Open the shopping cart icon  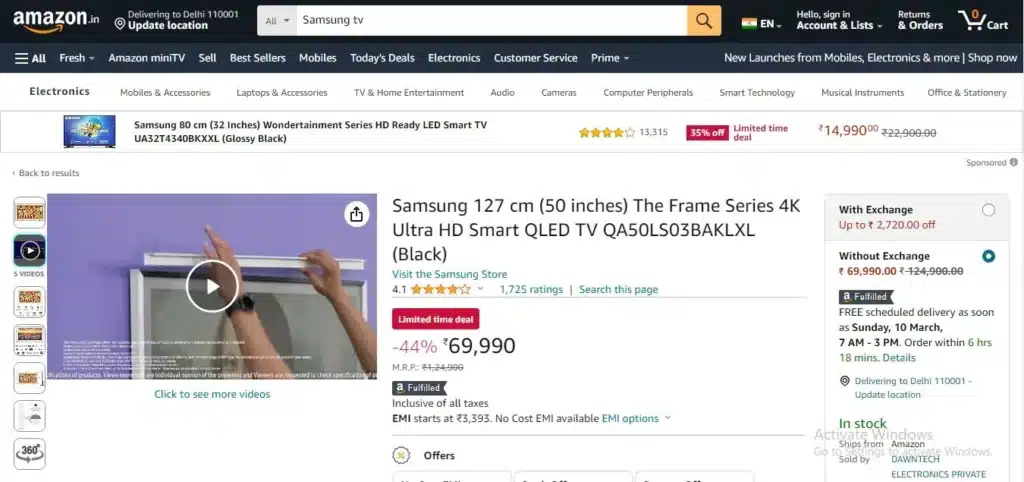point(984,20)
